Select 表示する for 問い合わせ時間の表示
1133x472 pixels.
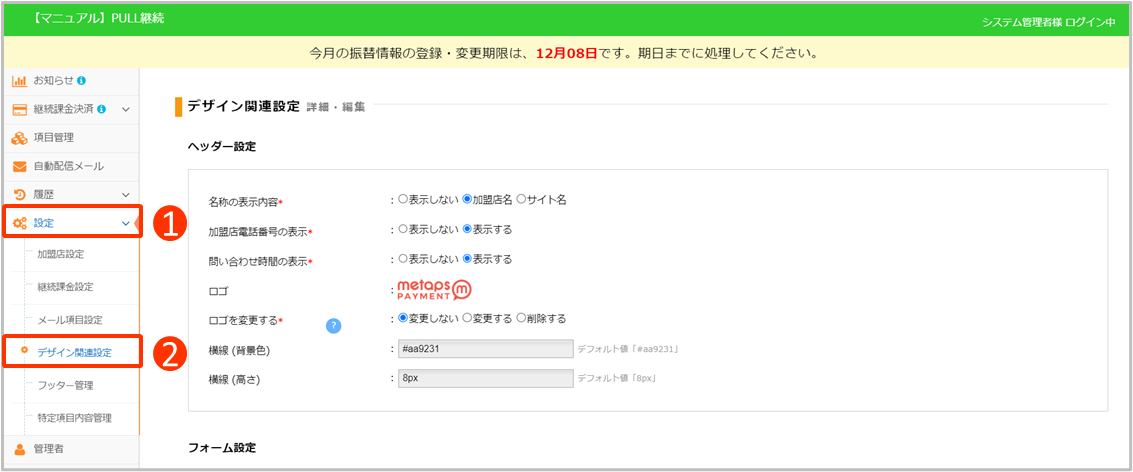click(x=467, y=259)
